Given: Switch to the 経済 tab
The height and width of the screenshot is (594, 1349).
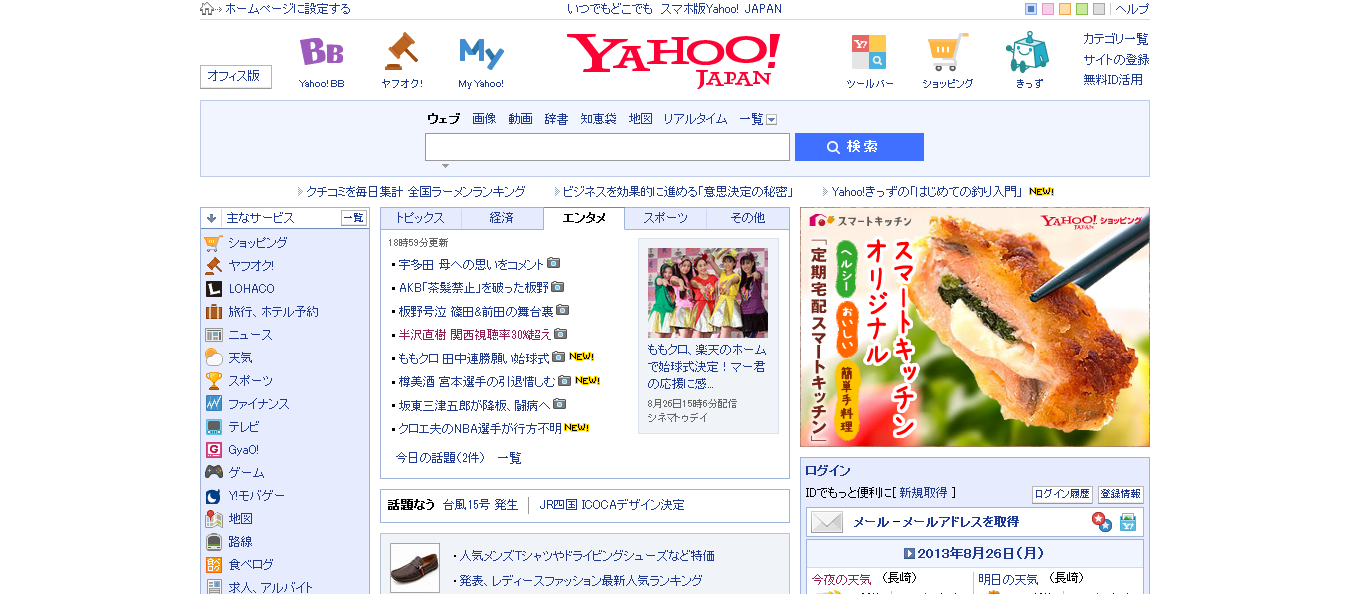Looking at the screenshot, I should coord(502,218).
